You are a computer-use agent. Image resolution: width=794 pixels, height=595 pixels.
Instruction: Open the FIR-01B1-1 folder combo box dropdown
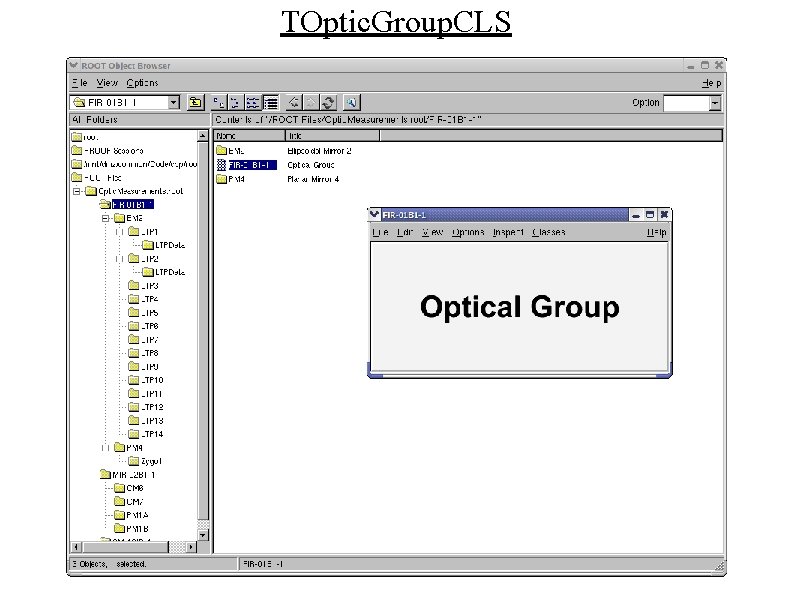pyautogui.click(x=174, y=103)
